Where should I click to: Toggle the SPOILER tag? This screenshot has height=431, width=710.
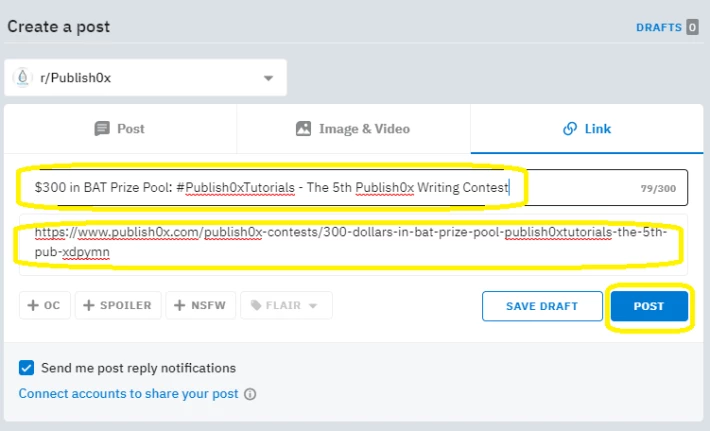pyautogui.click(x=118, y=305)
